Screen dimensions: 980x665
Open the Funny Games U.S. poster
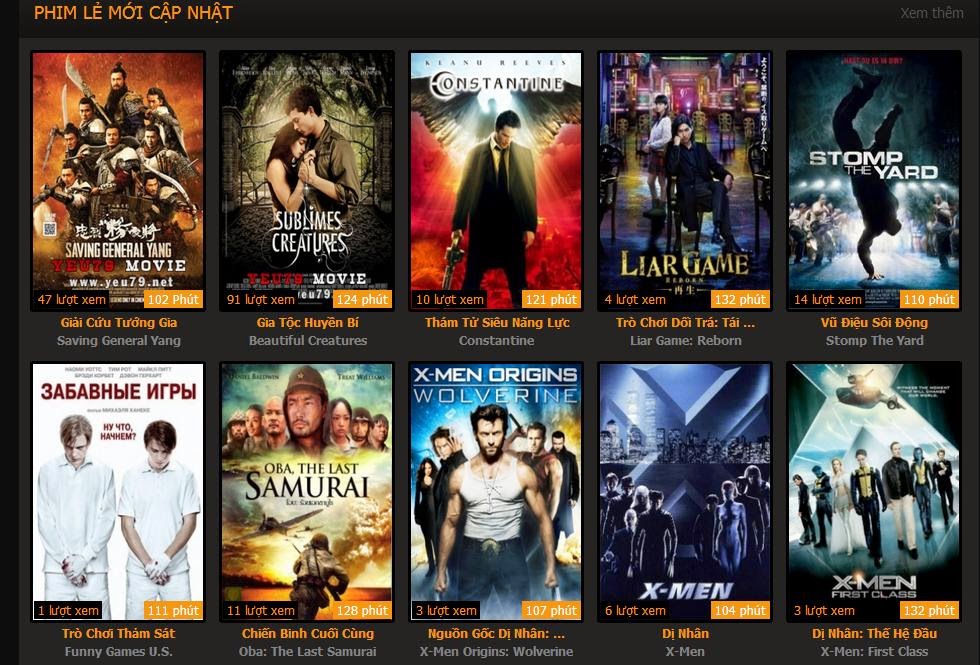118,491
